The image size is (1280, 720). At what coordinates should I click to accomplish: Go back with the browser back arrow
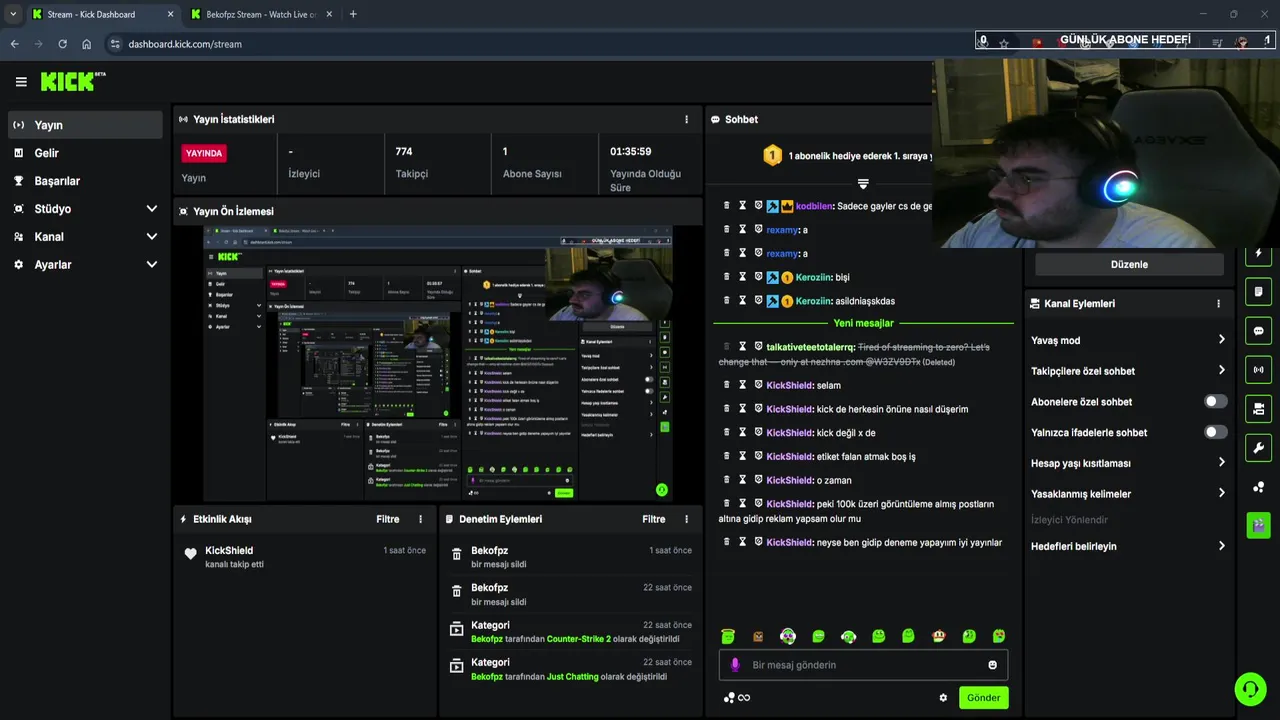[14, 44]
